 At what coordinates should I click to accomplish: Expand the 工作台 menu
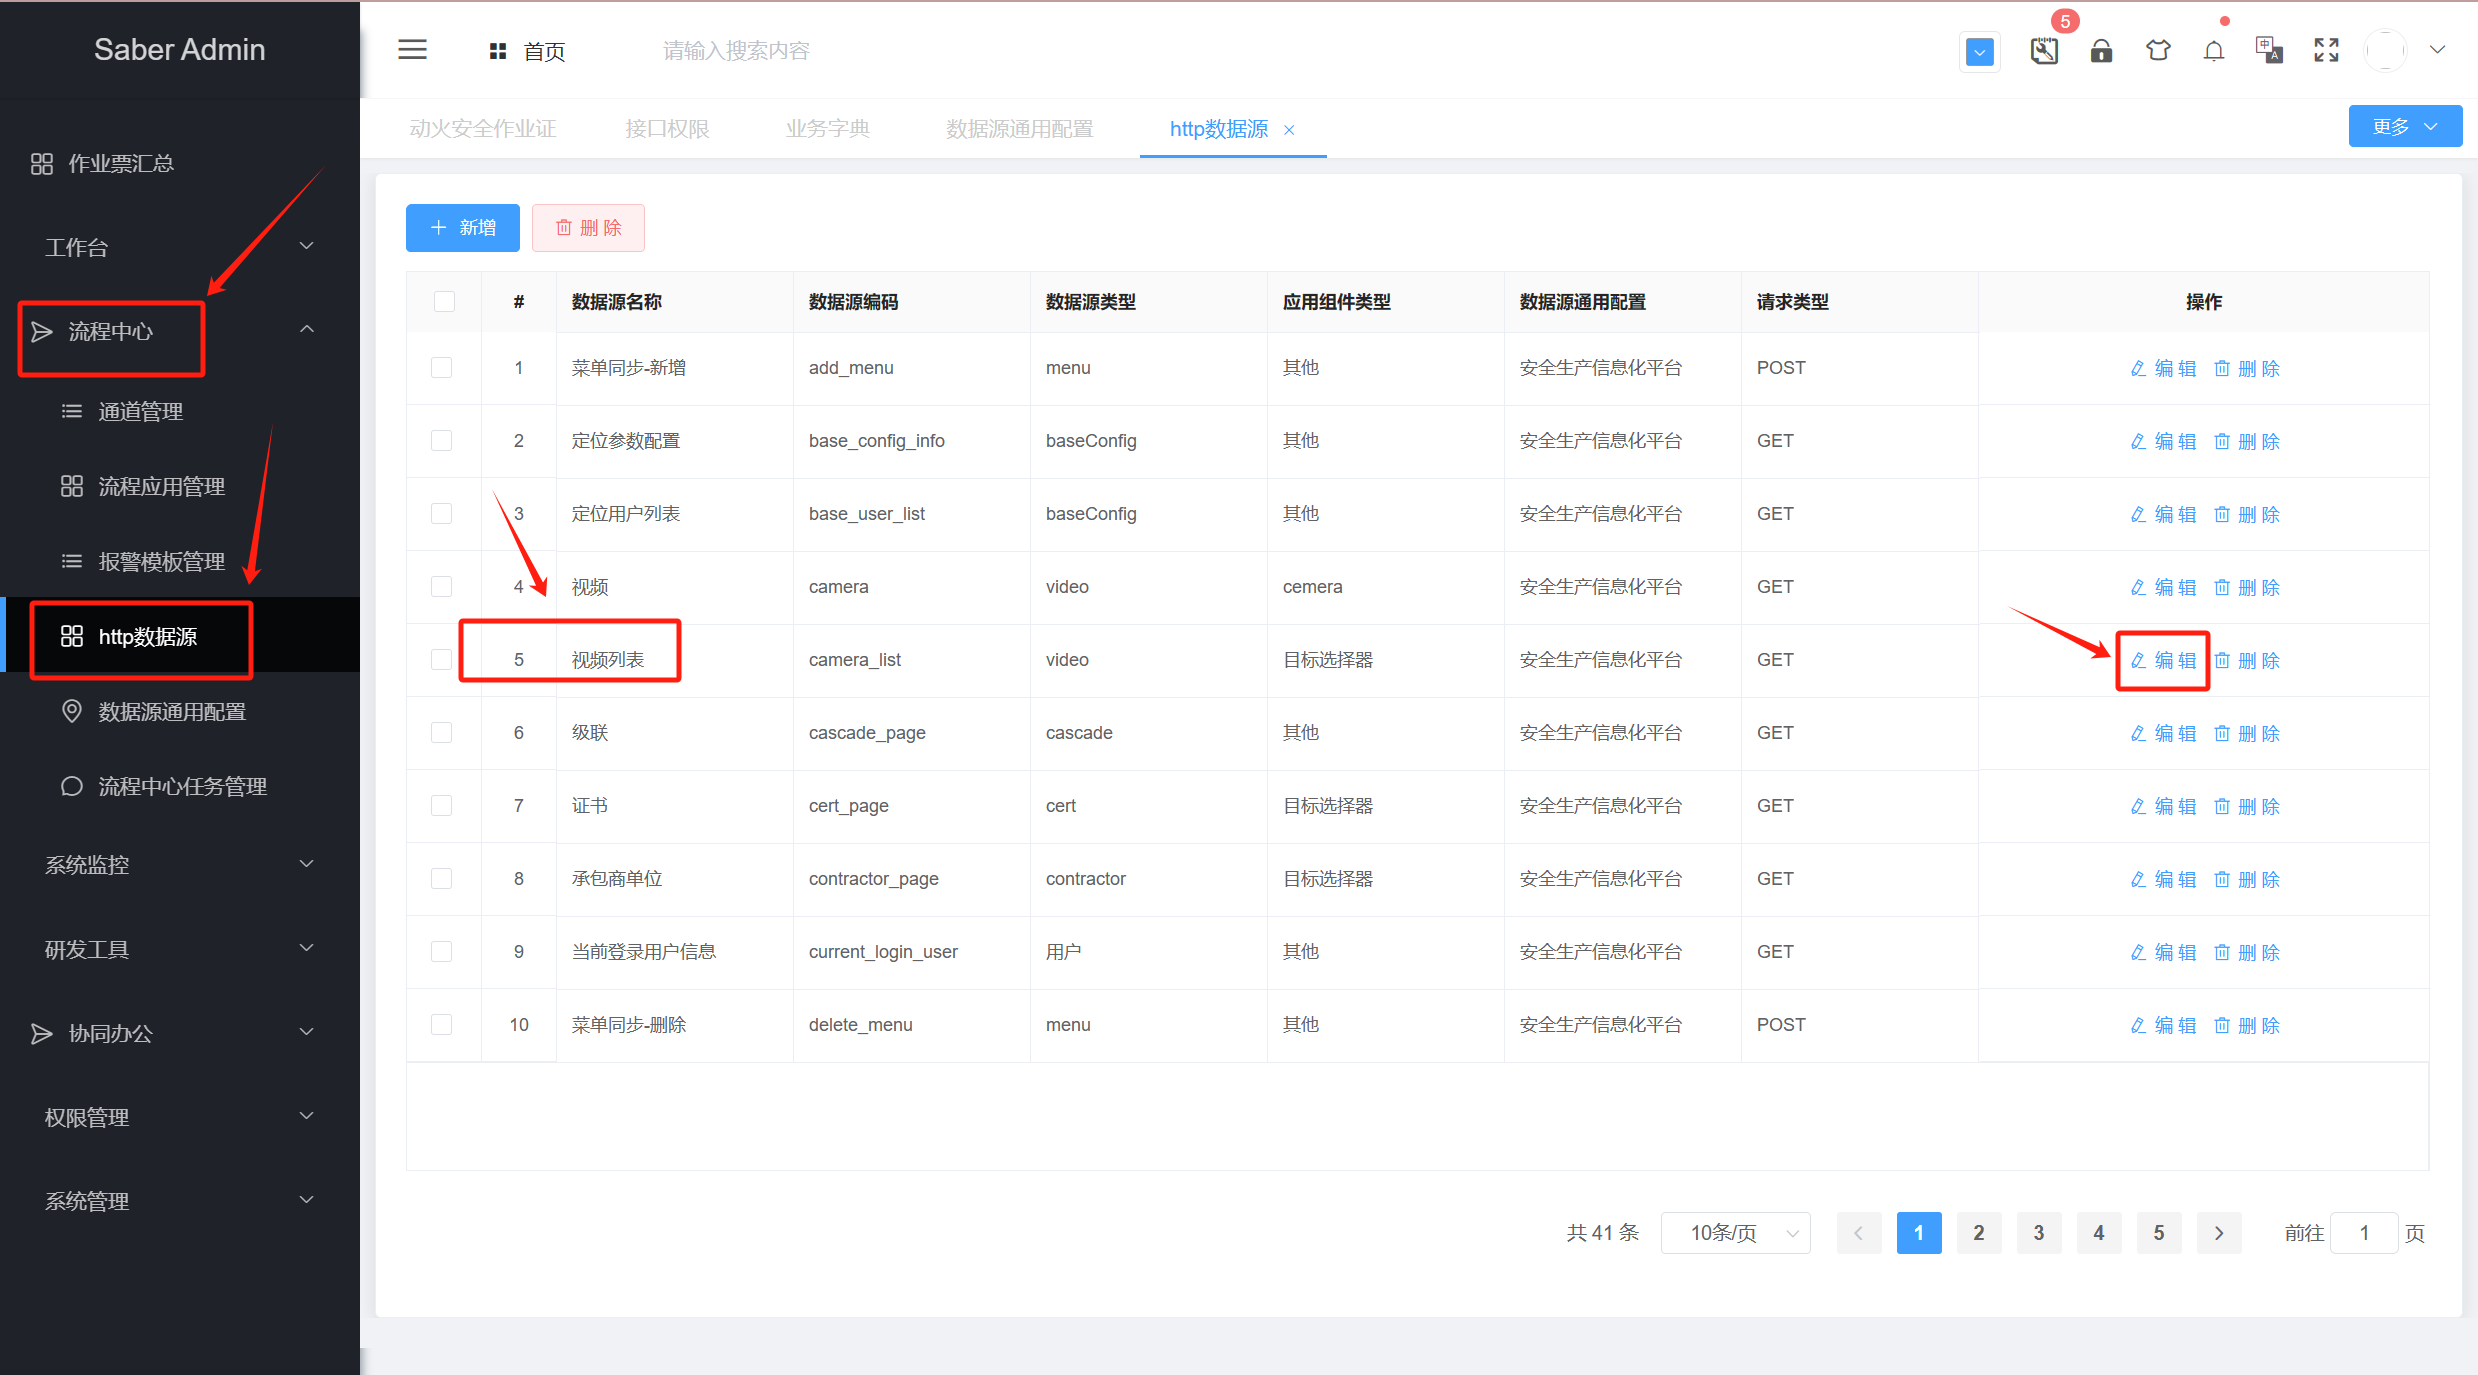180,247
